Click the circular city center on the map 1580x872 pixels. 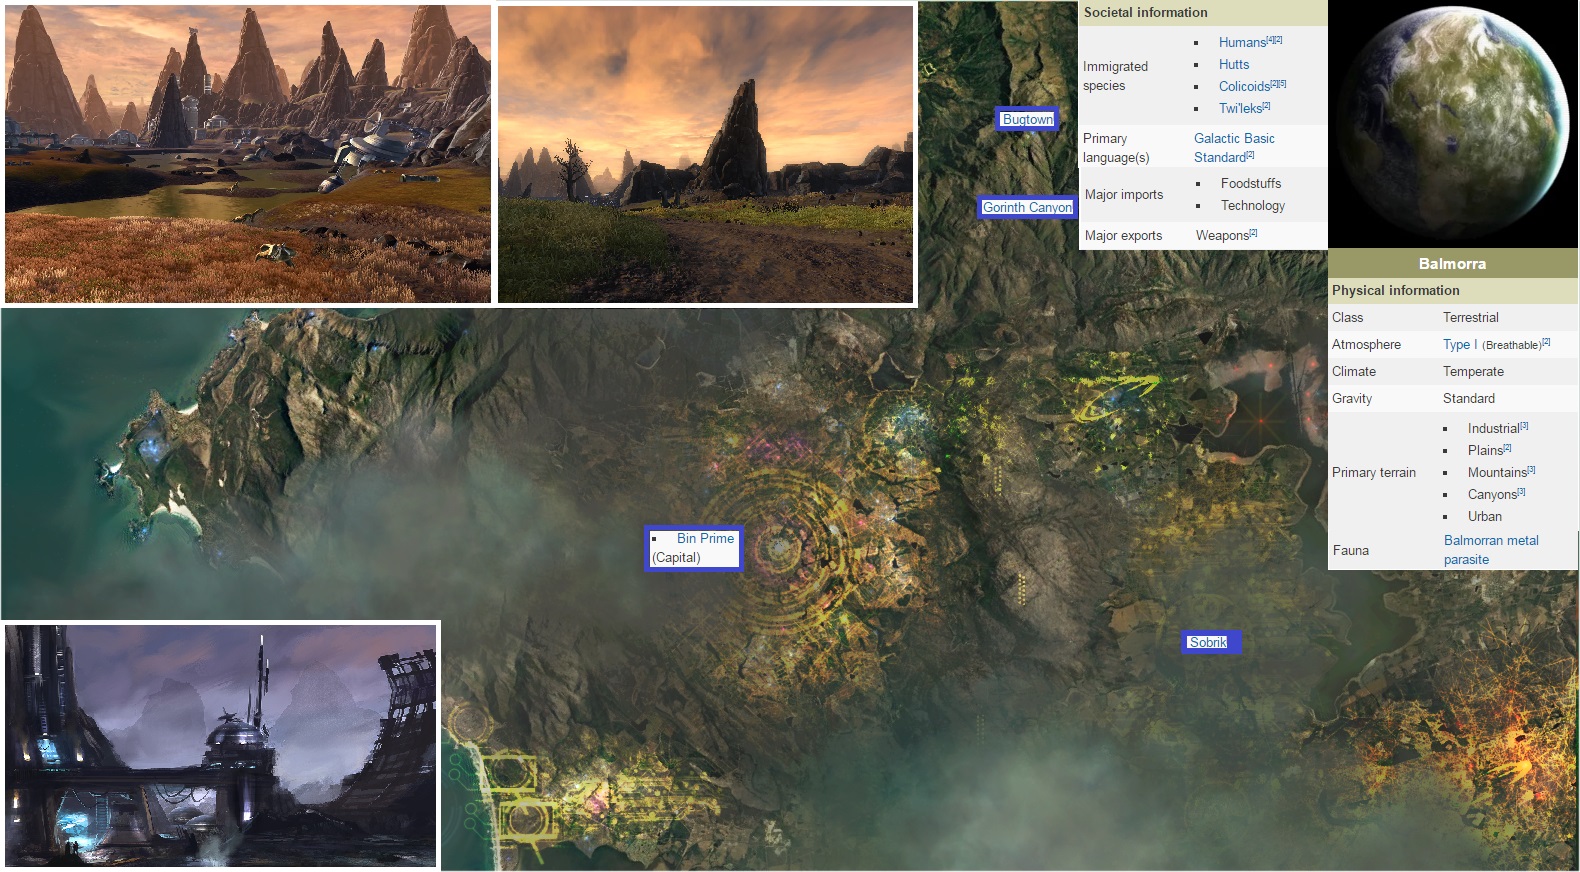[776, 547]
